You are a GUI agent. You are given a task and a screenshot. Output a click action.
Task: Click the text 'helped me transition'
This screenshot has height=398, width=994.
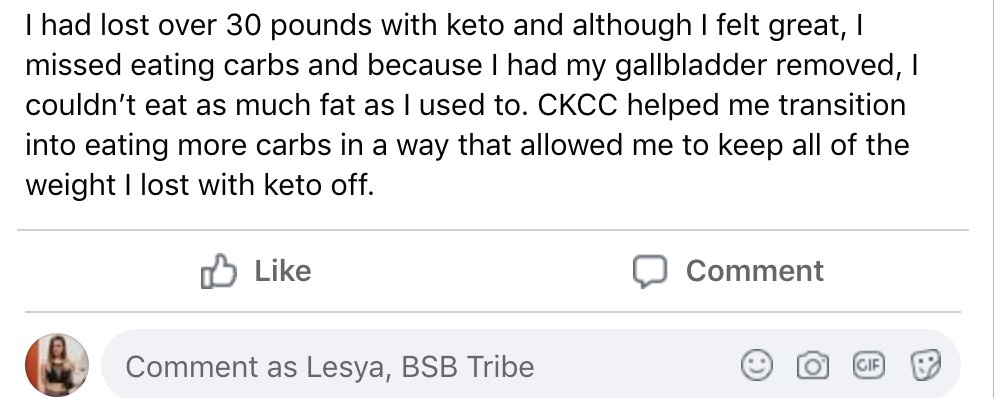pyautogui.click(x=766, y=106)
